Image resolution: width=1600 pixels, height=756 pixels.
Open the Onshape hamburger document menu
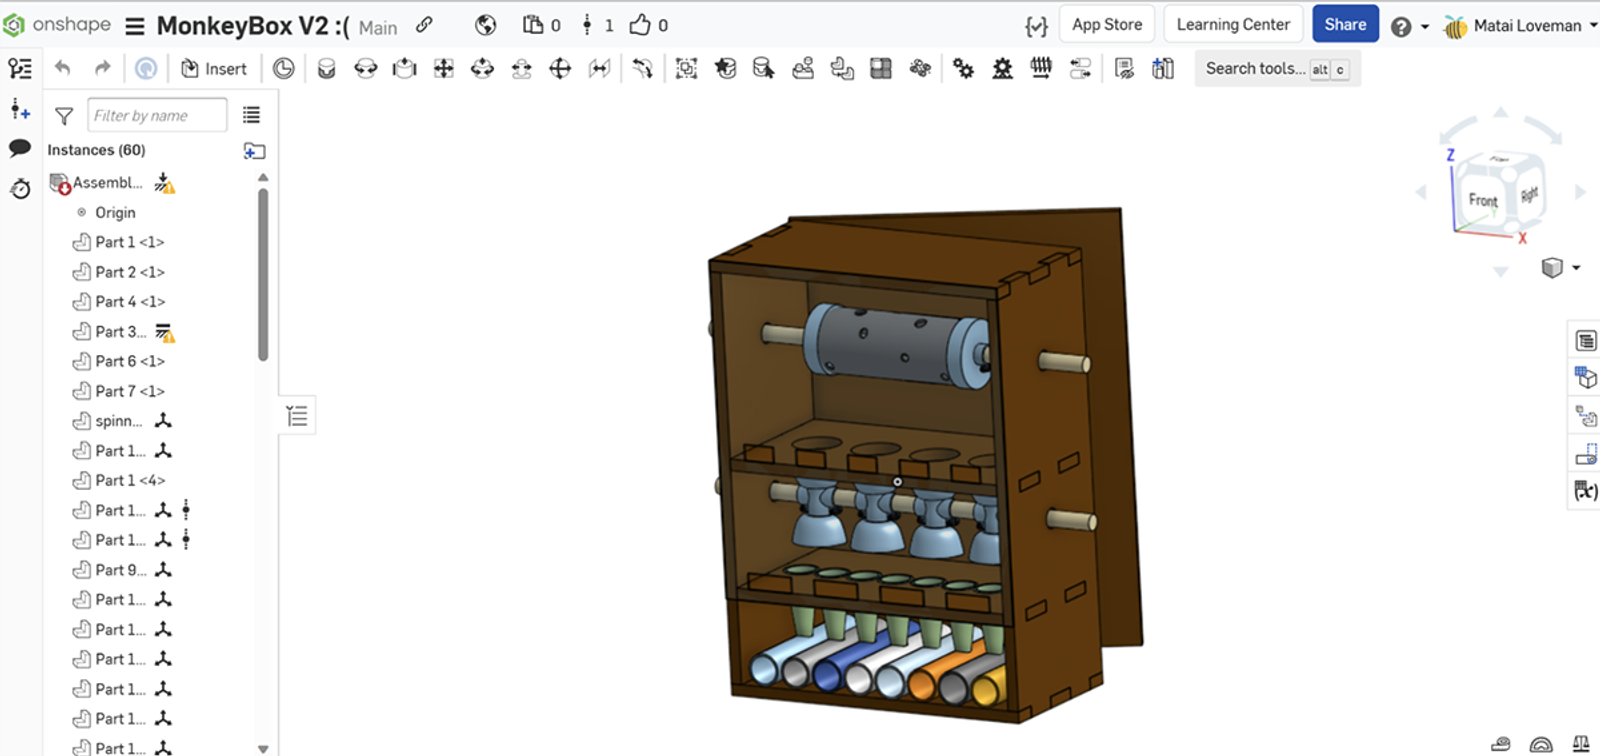coord(135,26)
